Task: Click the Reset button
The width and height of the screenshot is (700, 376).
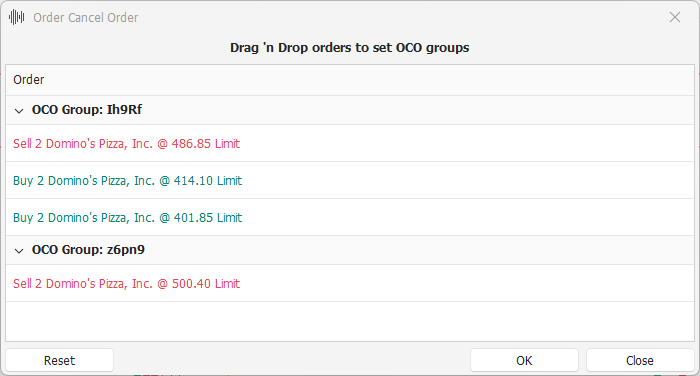Action: [59, 360]
